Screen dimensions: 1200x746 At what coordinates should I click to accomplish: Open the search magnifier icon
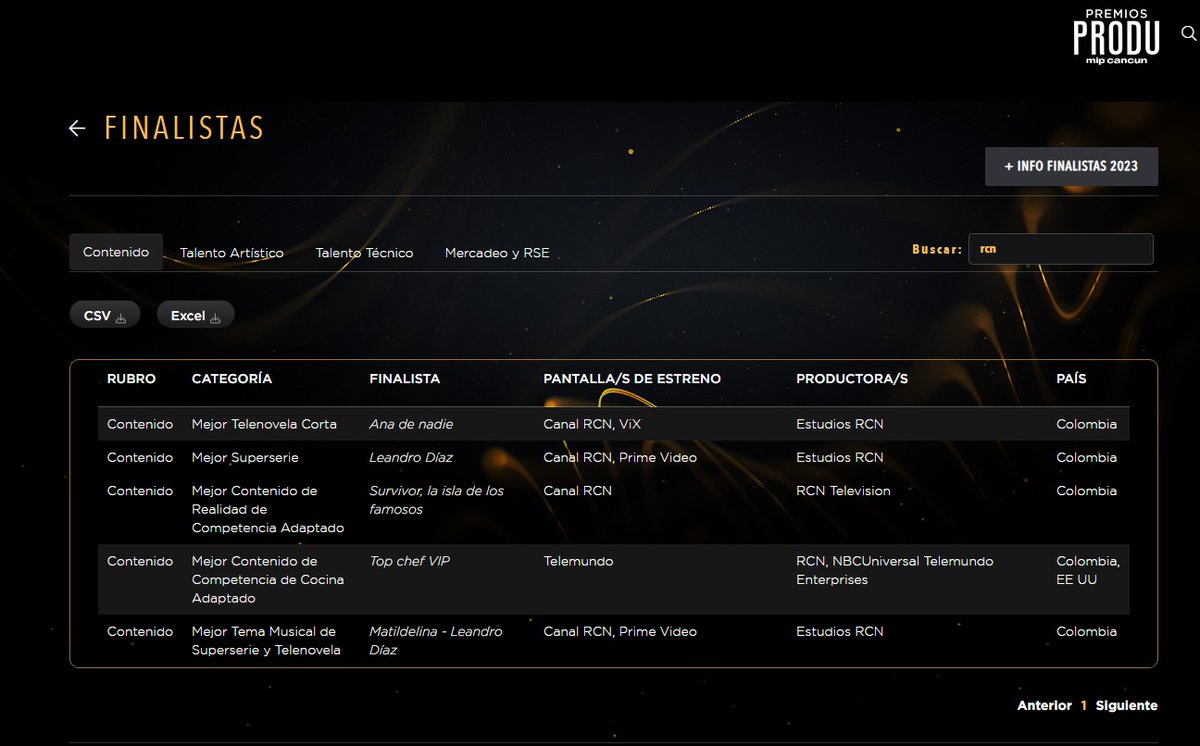point(1189,33)
